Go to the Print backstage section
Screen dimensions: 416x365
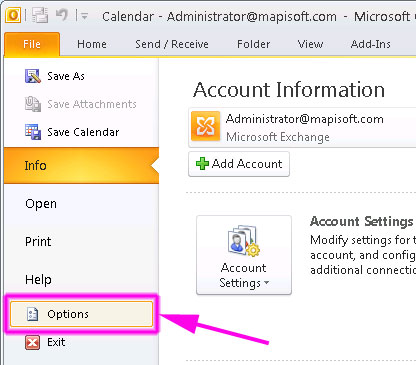[38, 241]
